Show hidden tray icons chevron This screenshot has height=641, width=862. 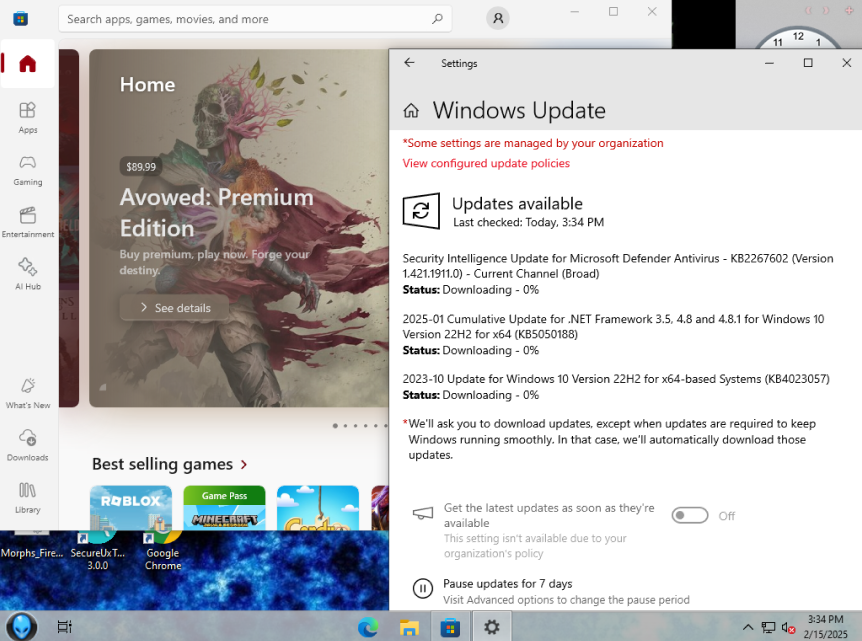(748, 627)
